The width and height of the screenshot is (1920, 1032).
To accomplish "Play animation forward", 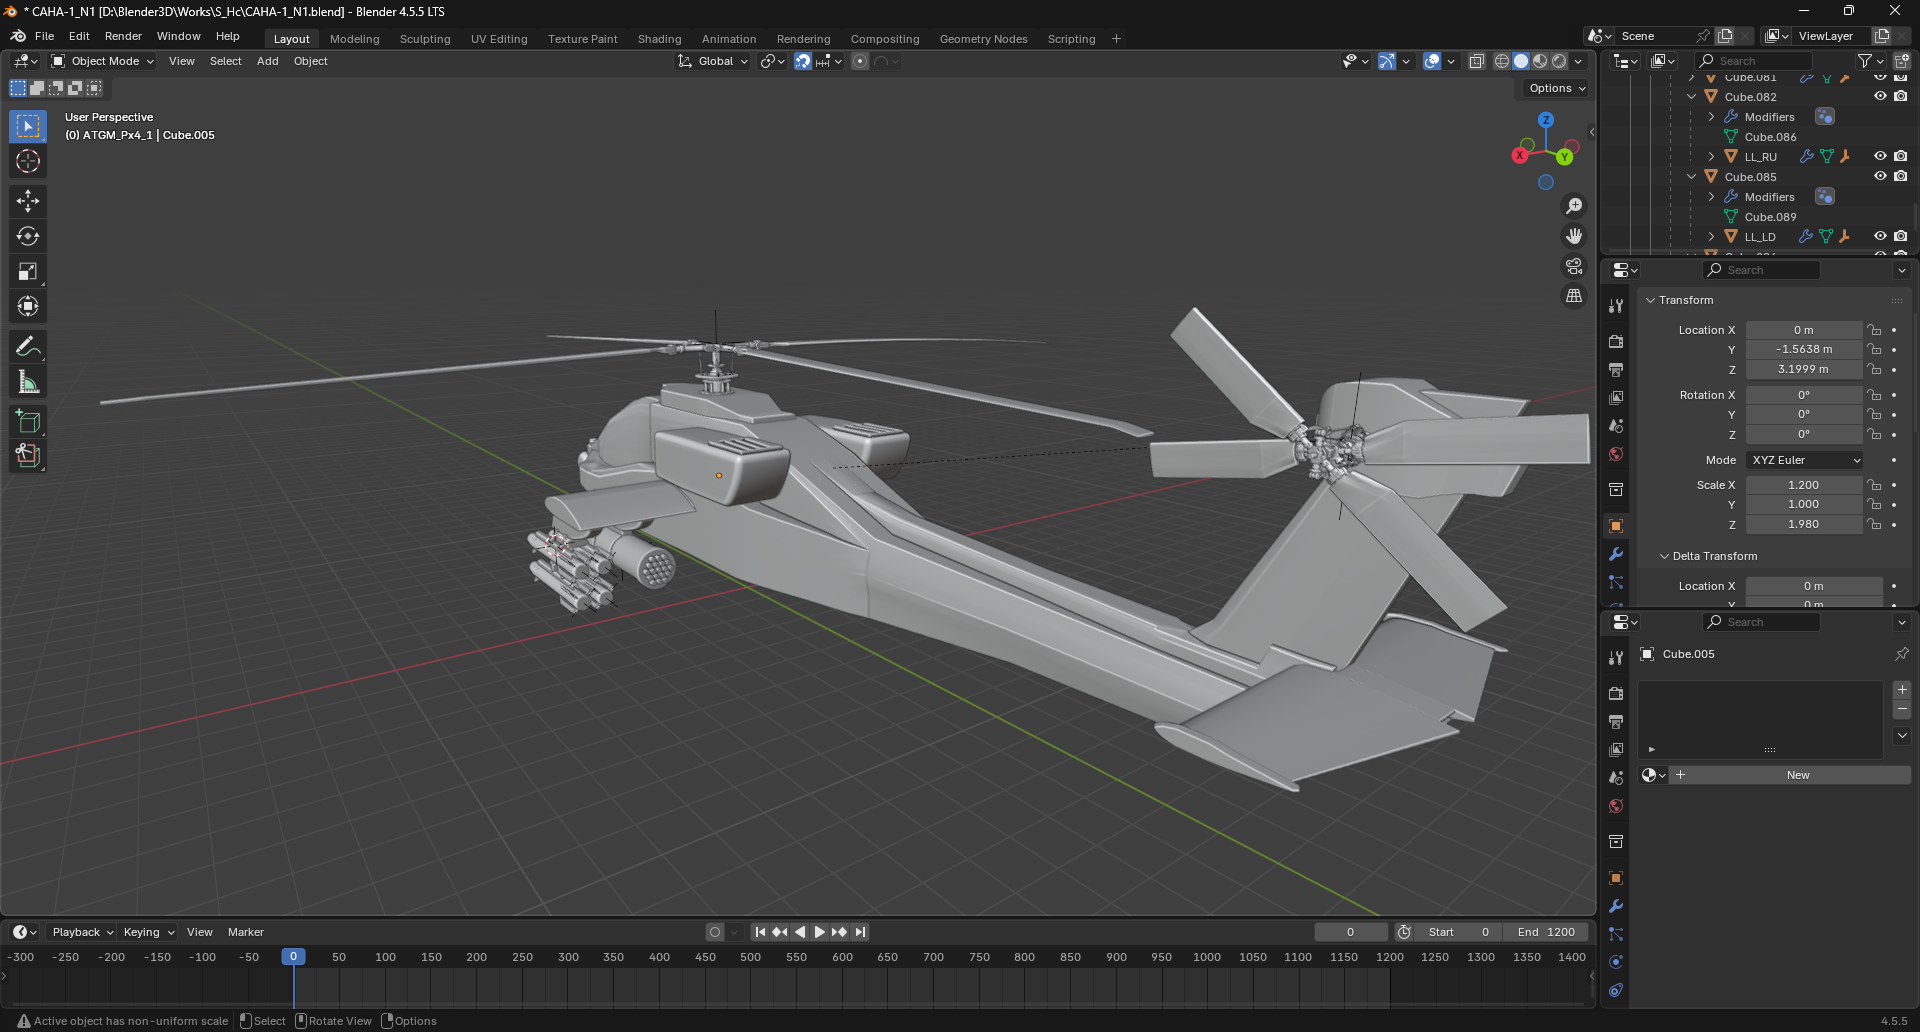I will coord(819,932).
